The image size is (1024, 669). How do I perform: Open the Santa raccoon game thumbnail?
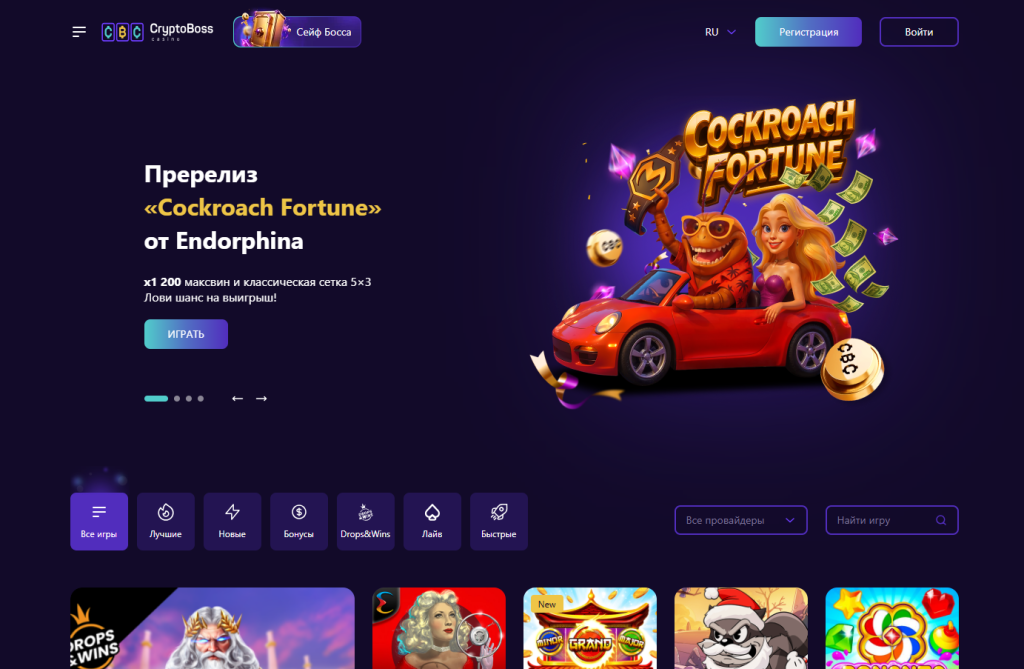741,628
